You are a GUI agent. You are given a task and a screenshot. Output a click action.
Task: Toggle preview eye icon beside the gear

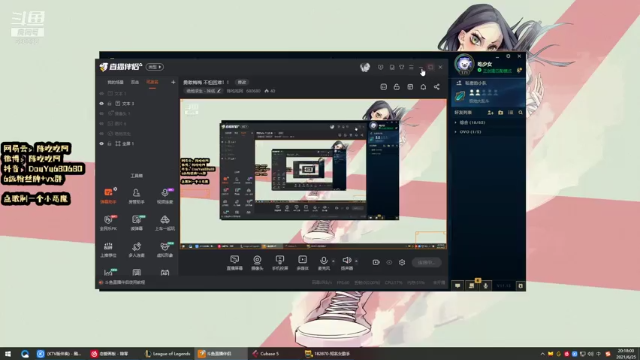(x=389, y=262)
